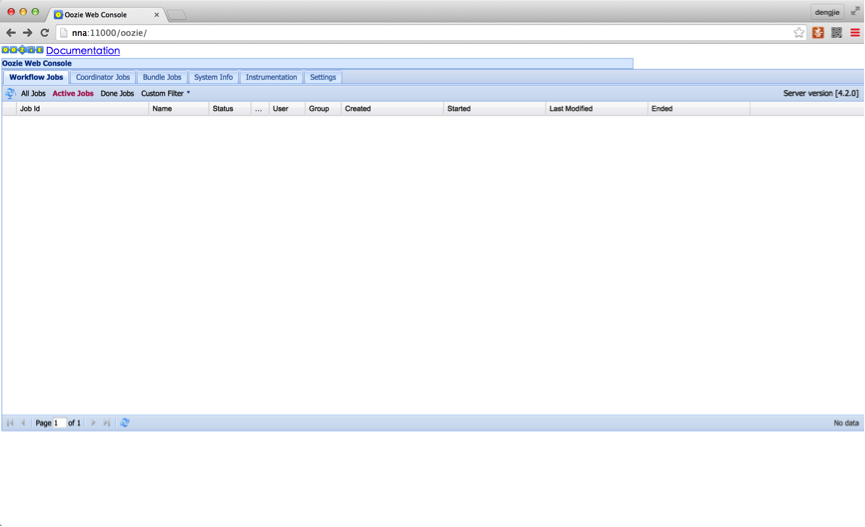The width and height of the screenshot is (865, 527).
Task: Go to previous page arrow icon
Action: pyautogui.click(x=23, y=423)
